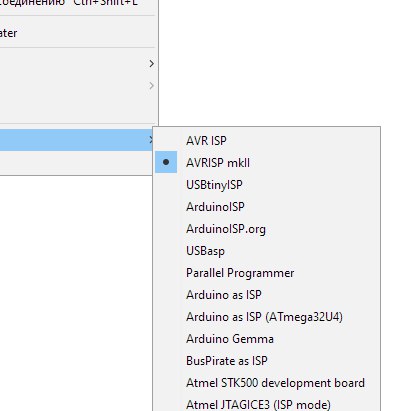Select the AVR ISP programmer
Screen dimensions: 397x411
tap(266, 140)
